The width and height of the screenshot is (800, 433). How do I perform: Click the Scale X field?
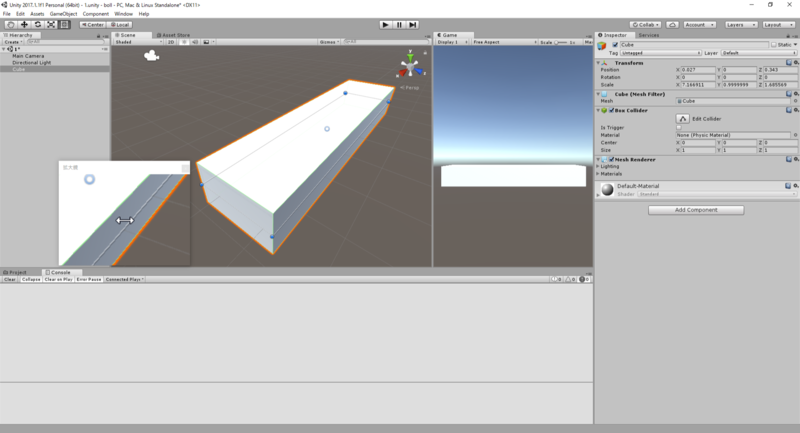(698, 85)
